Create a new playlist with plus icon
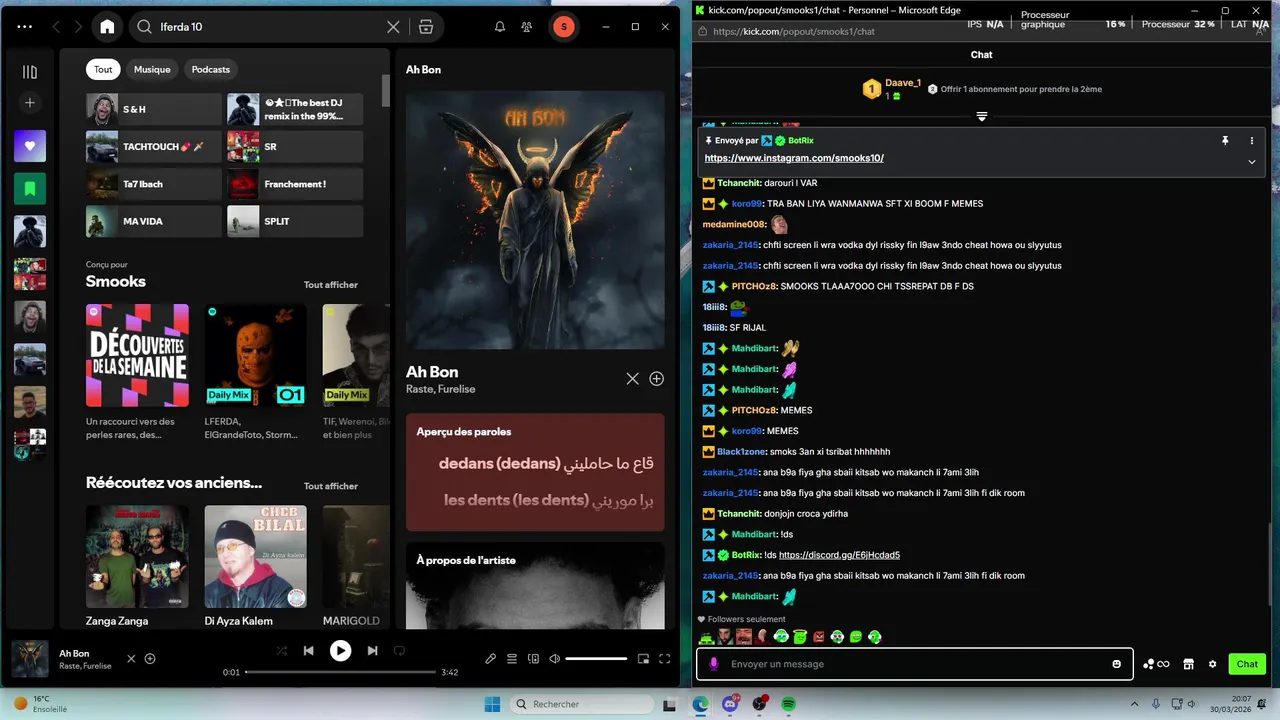Viewport: 1280px width, 720px height. click(x=30, y=103)
